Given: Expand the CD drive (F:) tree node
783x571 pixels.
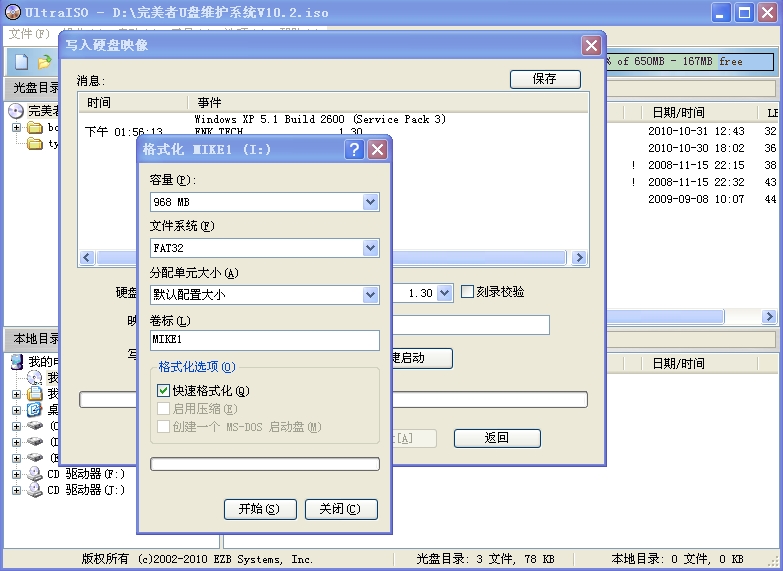Looking at the screenshot, I should point(16,474).
